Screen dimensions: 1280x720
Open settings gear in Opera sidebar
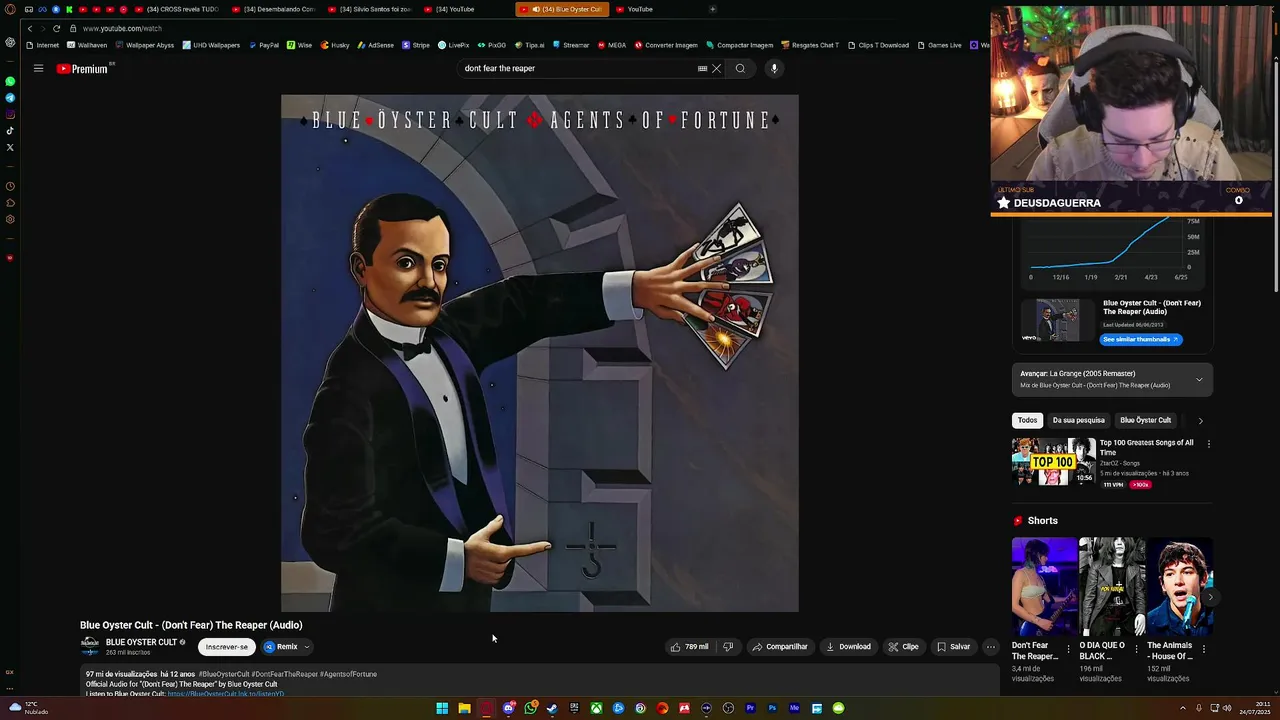click(x=10, y=219)
